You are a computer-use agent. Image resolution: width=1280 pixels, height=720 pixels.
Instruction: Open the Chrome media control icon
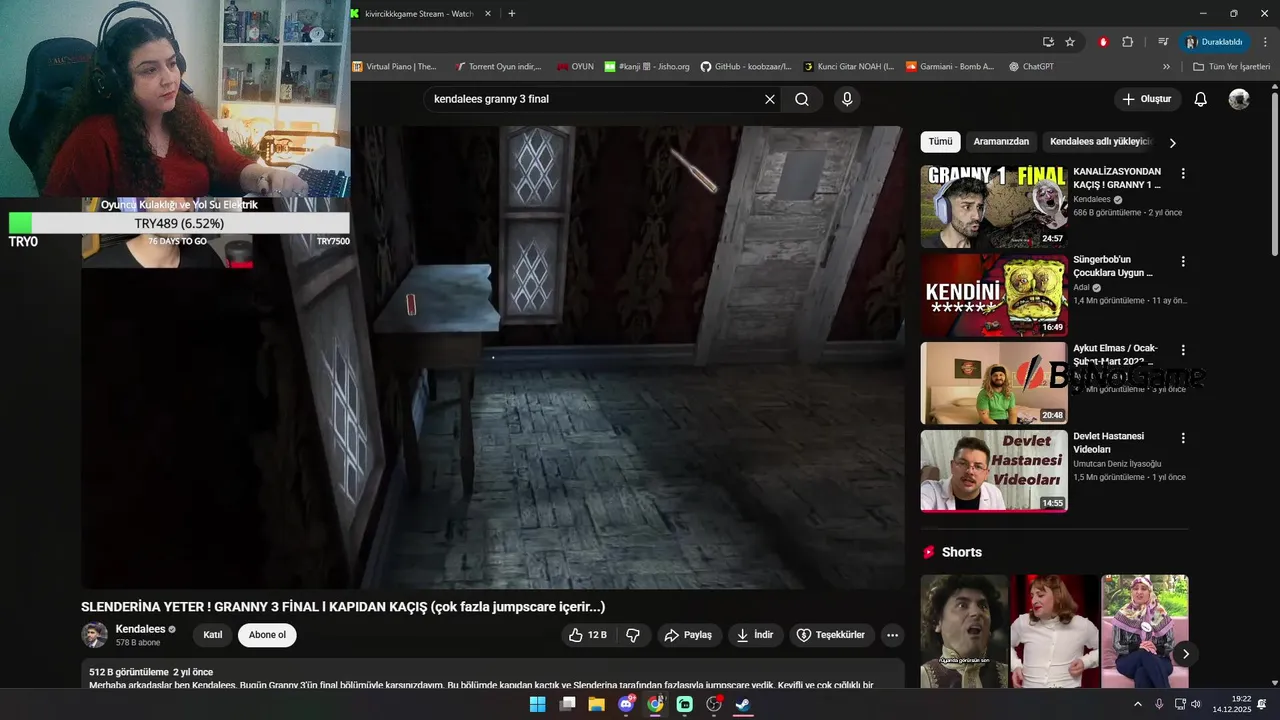1163,42
